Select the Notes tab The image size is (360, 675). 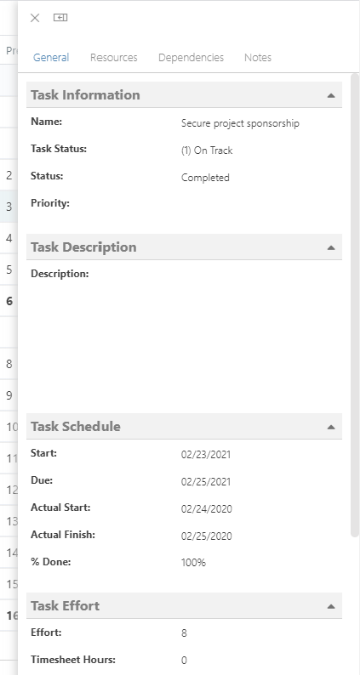(258, 57)
